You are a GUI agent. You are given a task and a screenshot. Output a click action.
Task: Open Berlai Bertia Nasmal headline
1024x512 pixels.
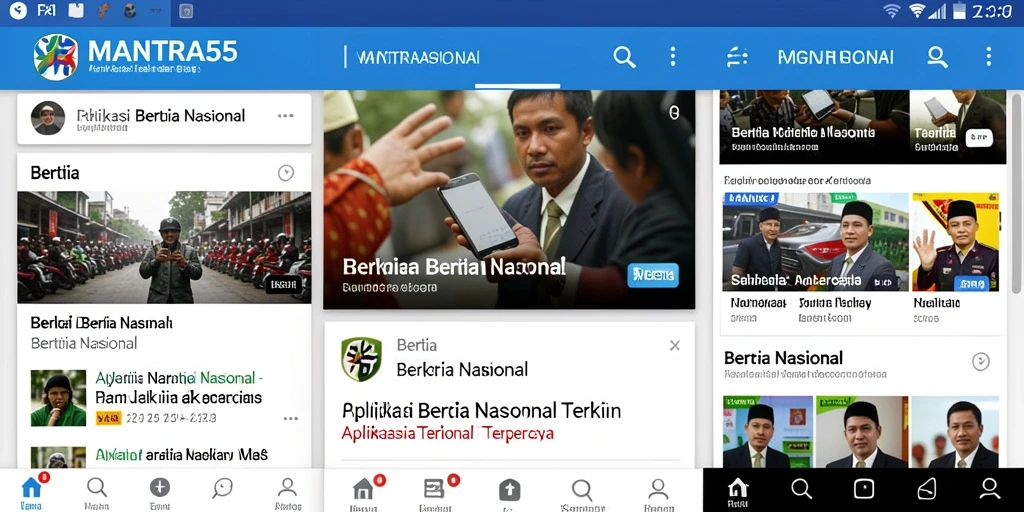102,323
